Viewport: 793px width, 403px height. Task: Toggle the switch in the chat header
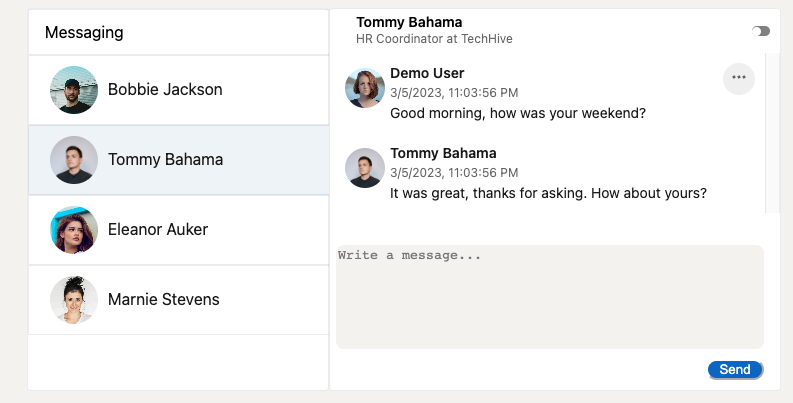761,31
